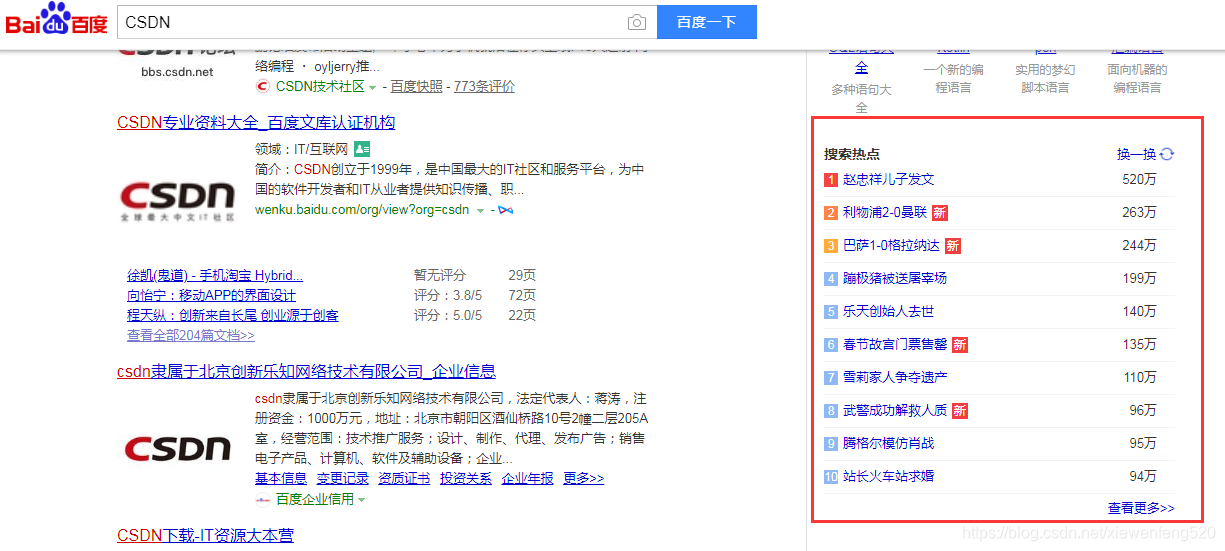
Task: Click 新 badge next to 武警成功解救人质
Action: [959, 411]
